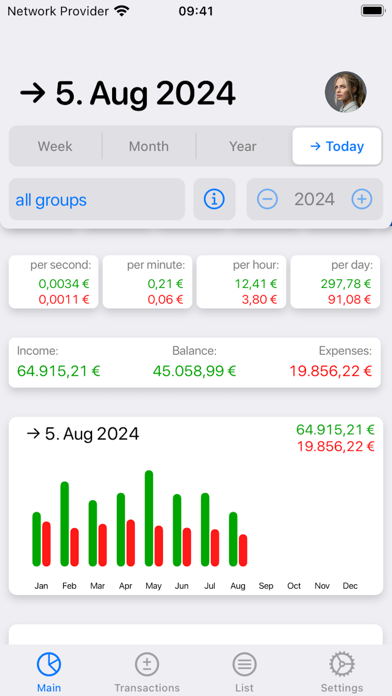Tap the Aug red expenses bar
The height and width of the screenshot is (696, 392).
tap(243, 550)
